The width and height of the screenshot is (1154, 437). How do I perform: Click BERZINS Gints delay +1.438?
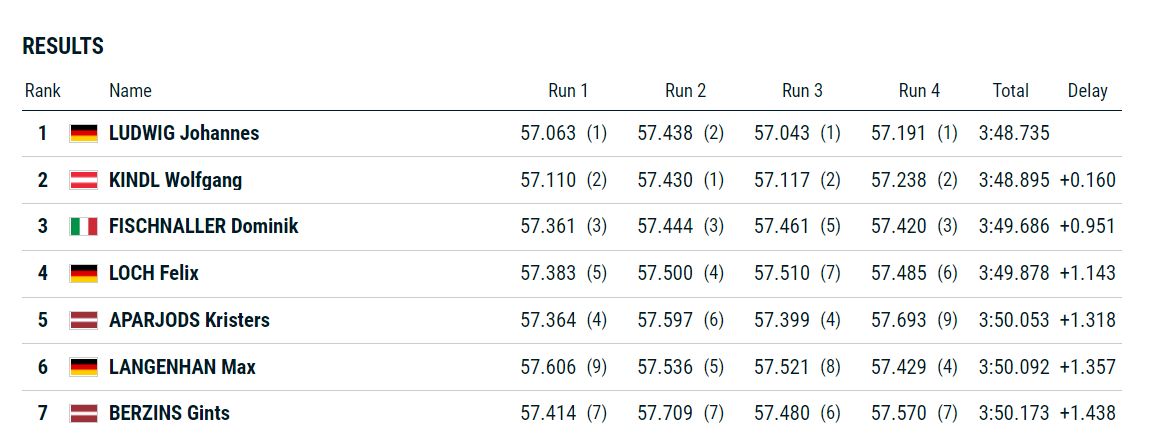[1088, 413]
